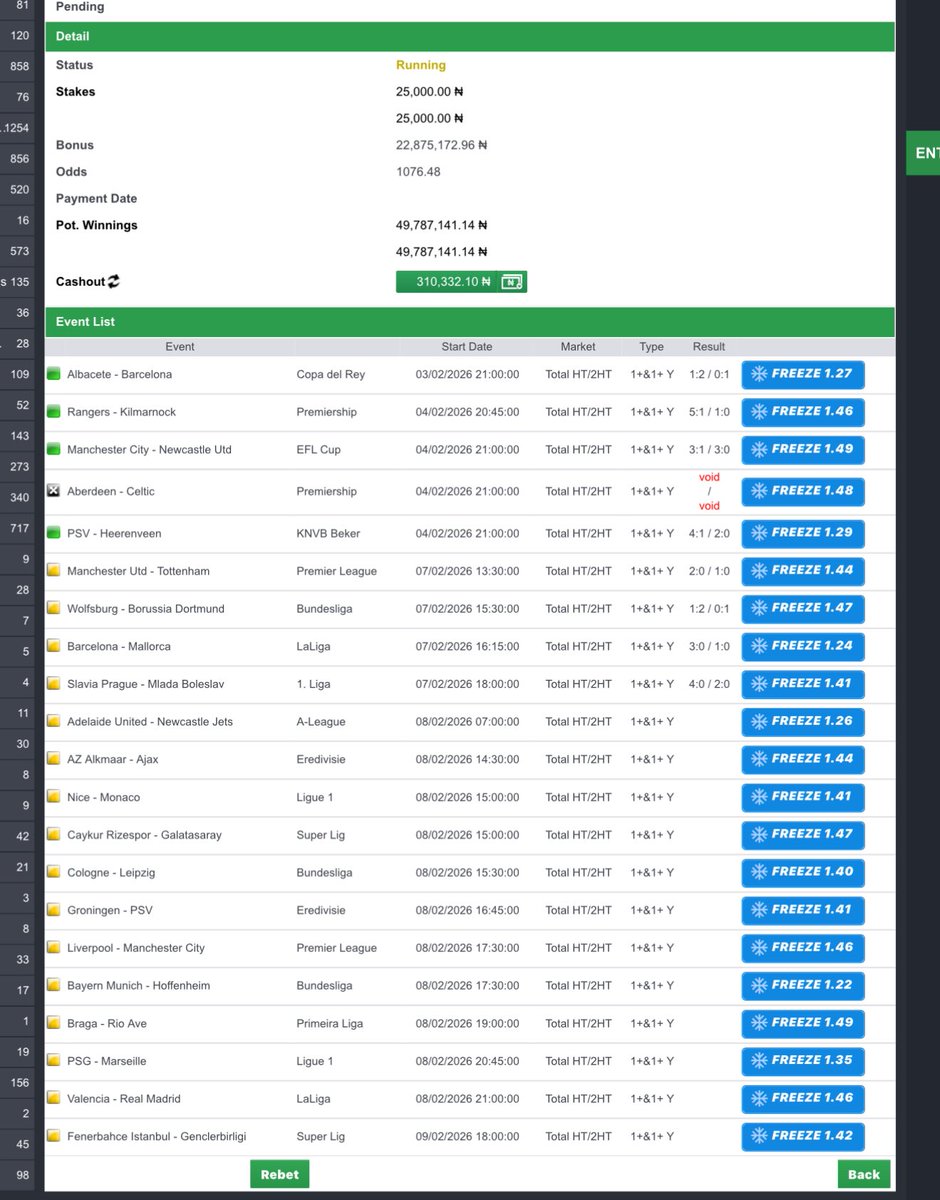Freeze Manchester City - Newcastle at 1.49
Viewport: 940px width, 1200px height.
pyautogui.click(x=803, y=450)
